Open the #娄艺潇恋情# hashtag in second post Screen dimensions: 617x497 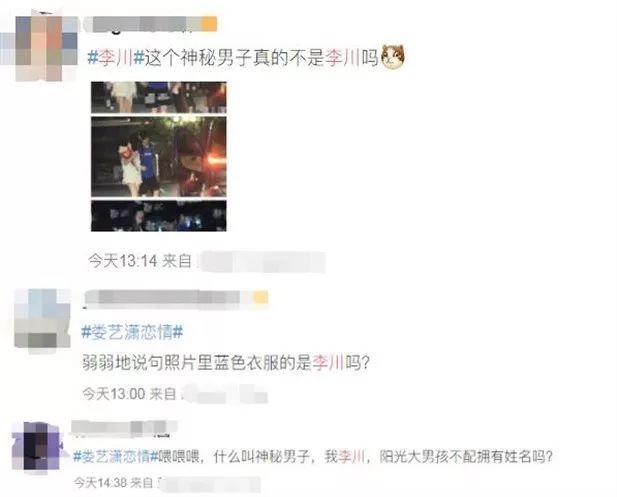pyautogui.click(x=132, y=333)
